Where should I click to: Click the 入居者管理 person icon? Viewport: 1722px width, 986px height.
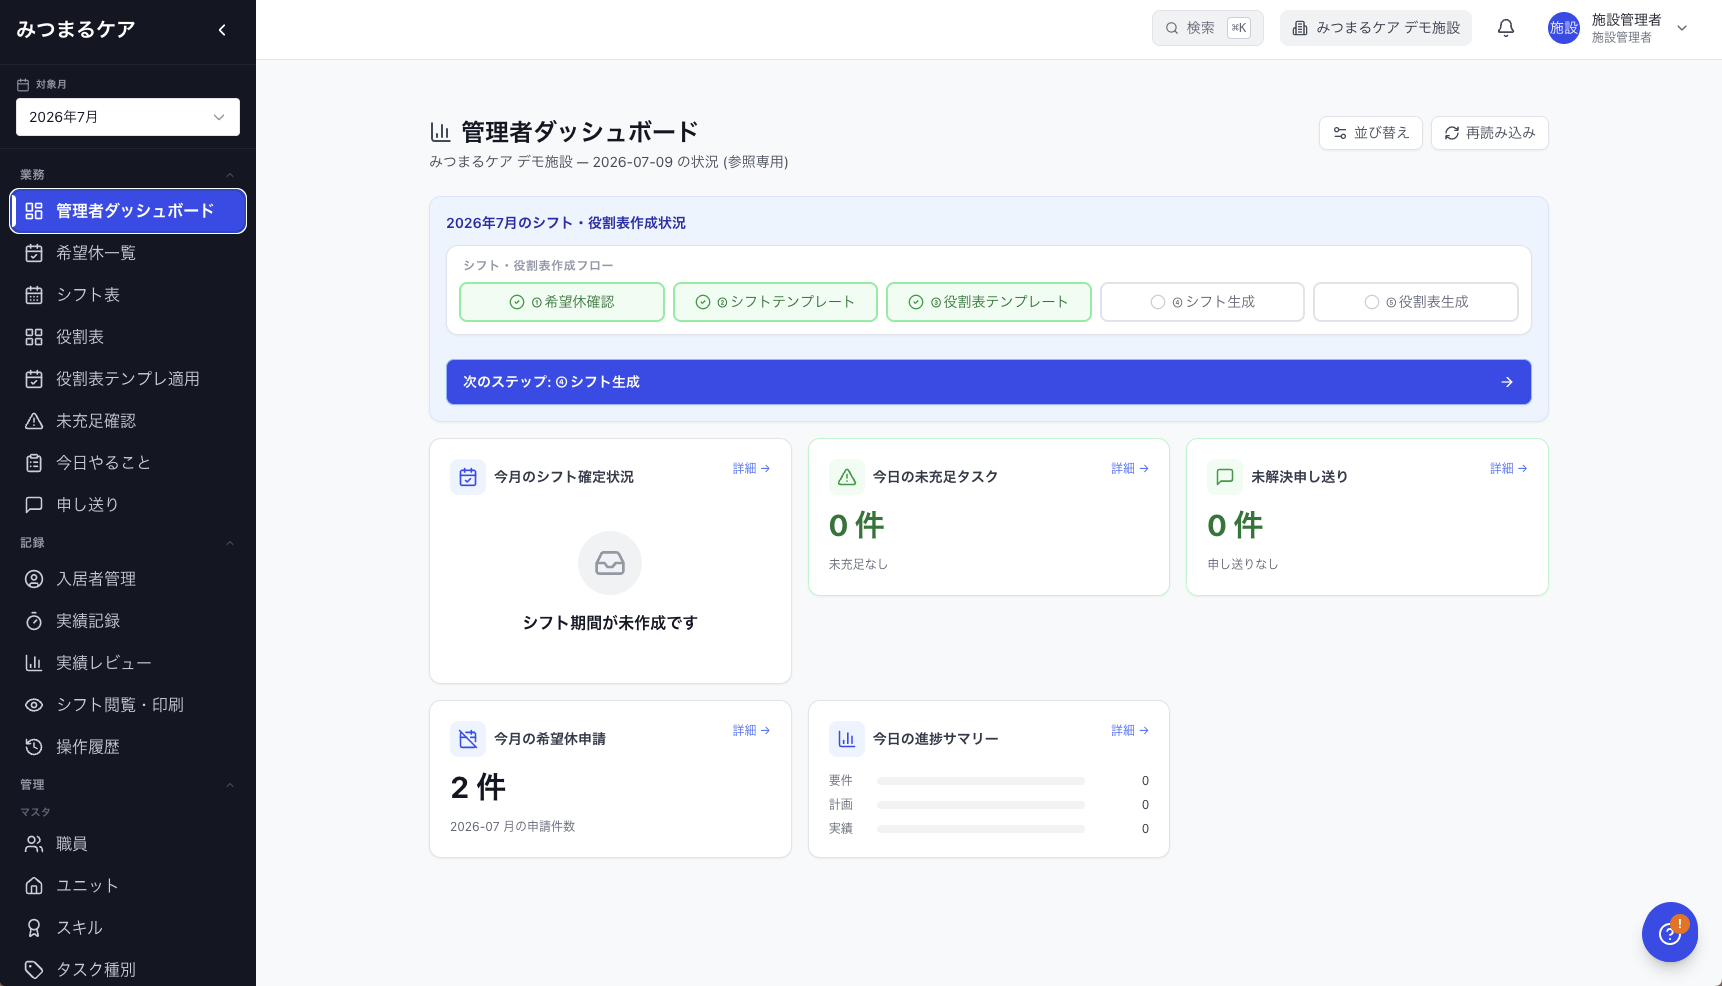point(34,579)
